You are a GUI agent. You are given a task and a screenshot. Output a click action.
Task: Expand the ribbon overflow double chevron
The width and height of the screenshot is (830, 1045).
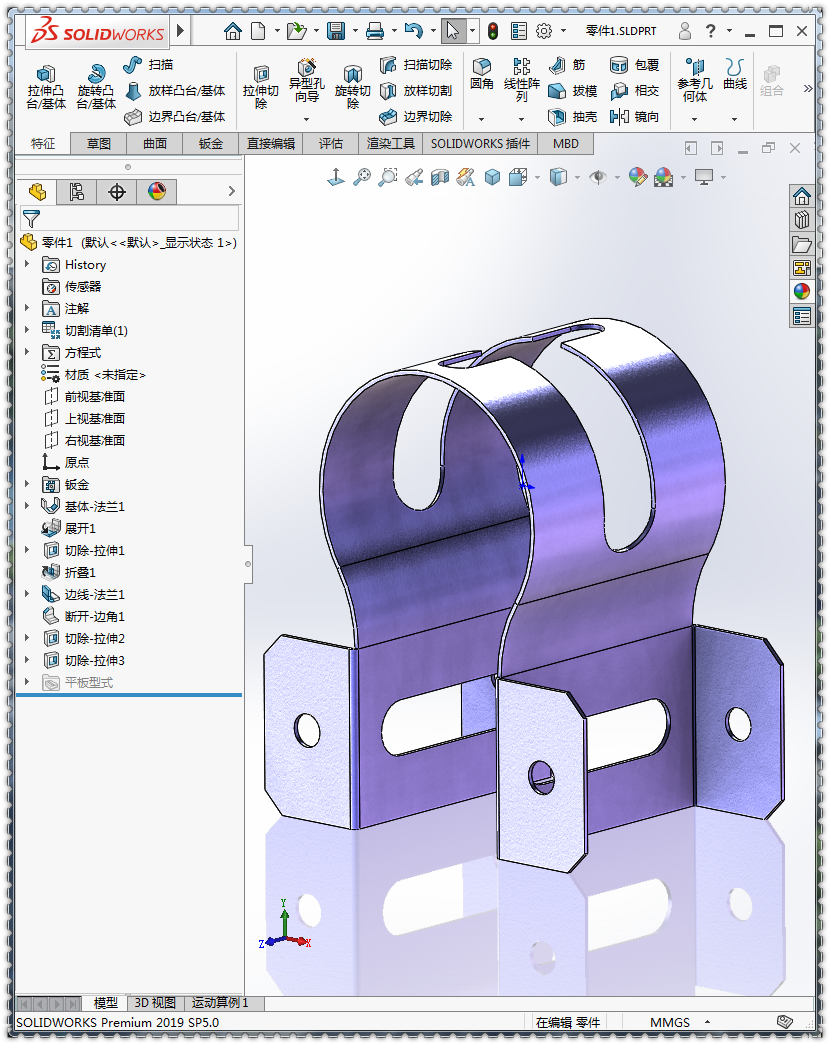pos(808,88)
